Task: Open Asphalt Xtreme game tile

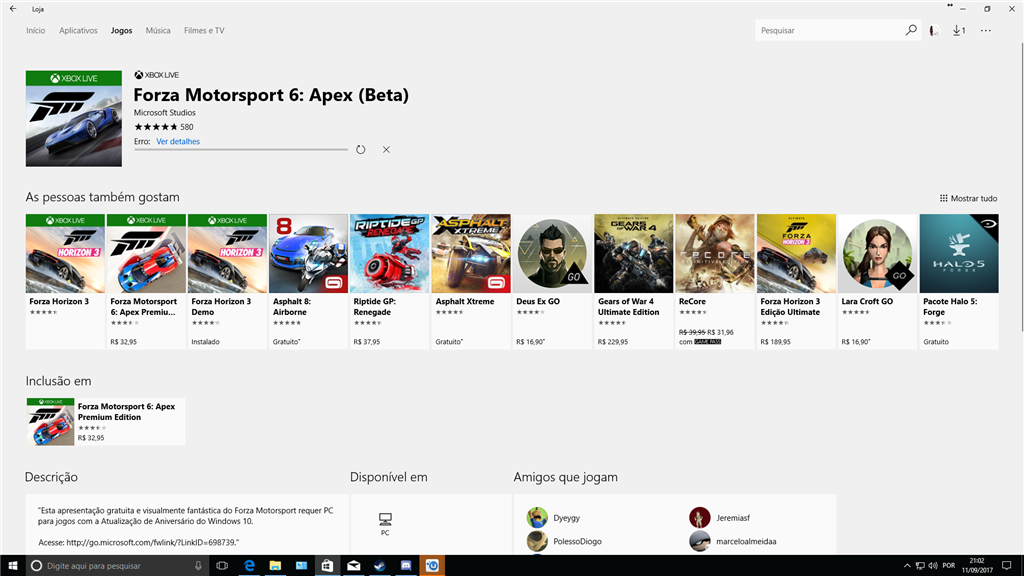Action: [x=471, y=281]
